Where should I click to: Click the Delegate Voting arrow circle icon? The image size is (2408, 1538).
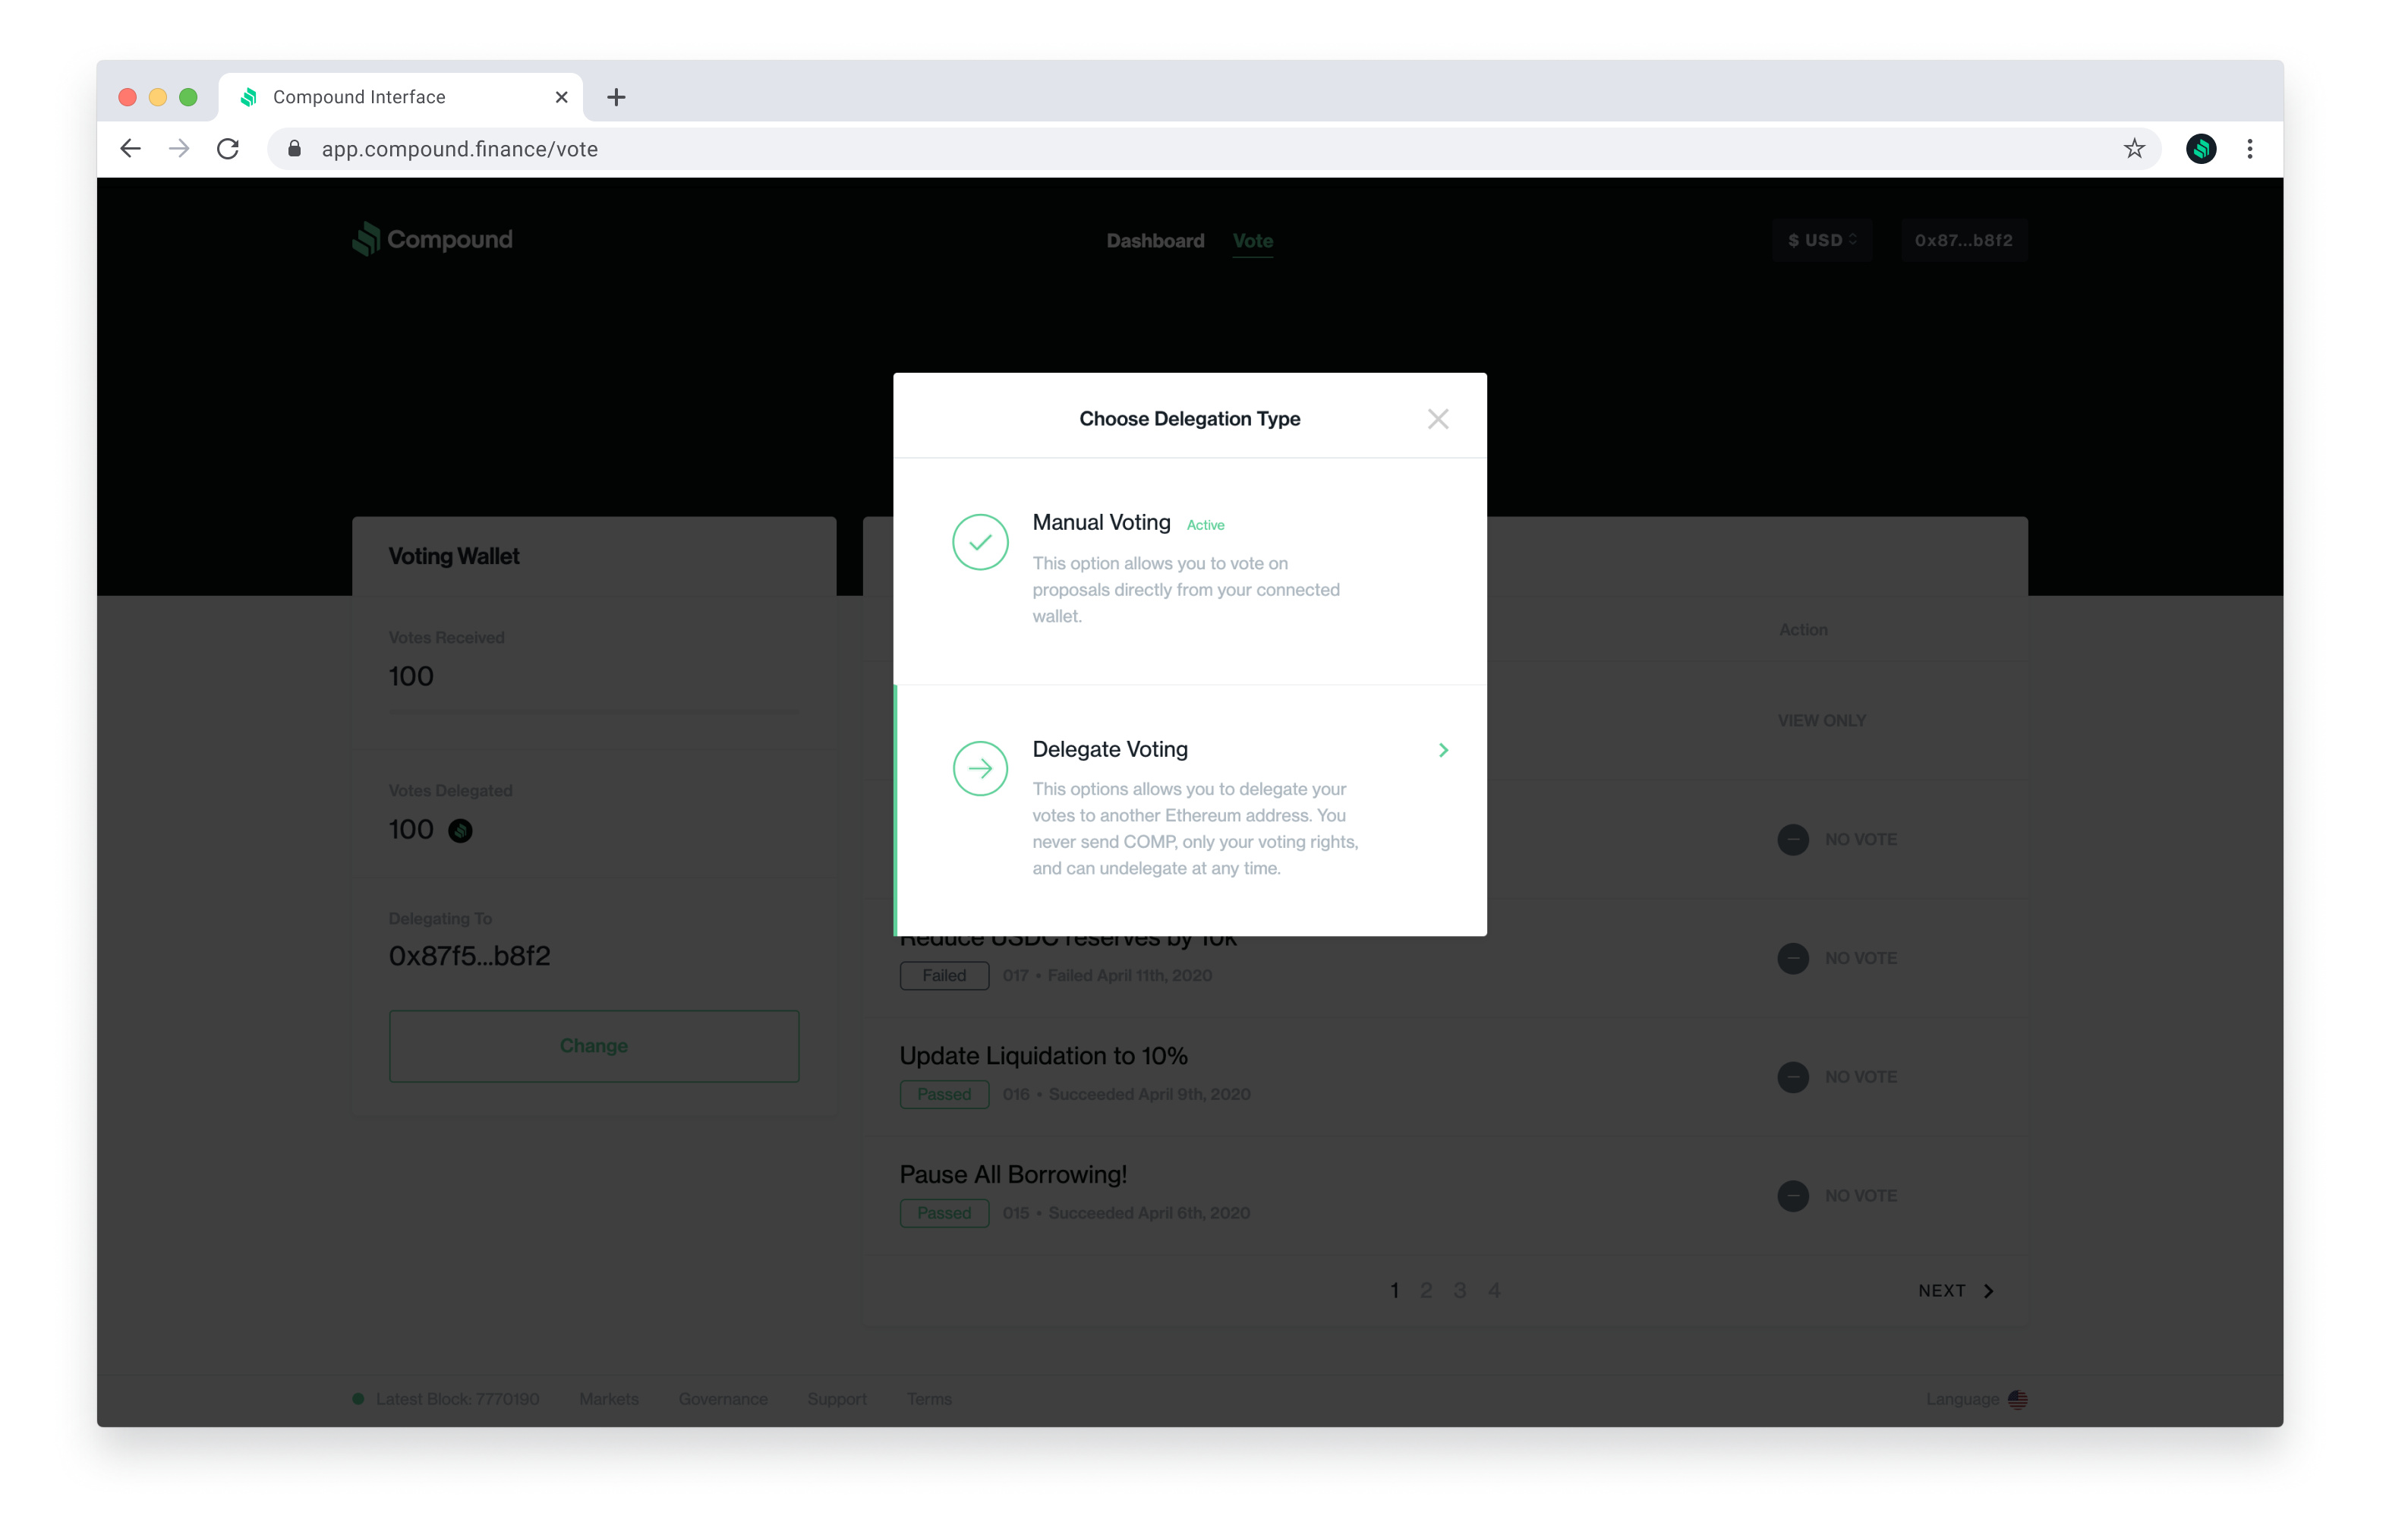[x=980, y=768]
